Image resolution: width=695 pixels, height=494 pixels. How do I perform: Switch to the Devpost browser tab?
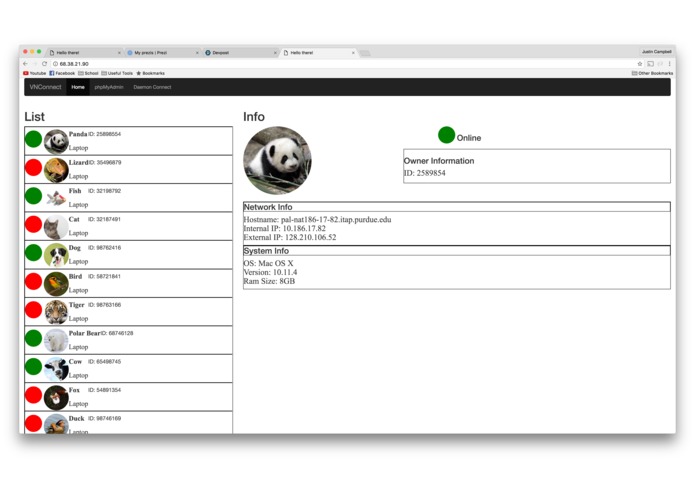click(240, 52)
